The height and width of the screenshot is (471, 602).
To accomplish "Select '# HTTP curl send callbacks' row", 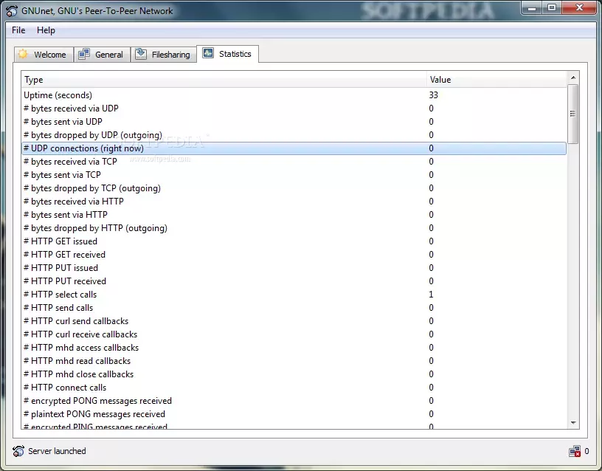I will 294,321.
